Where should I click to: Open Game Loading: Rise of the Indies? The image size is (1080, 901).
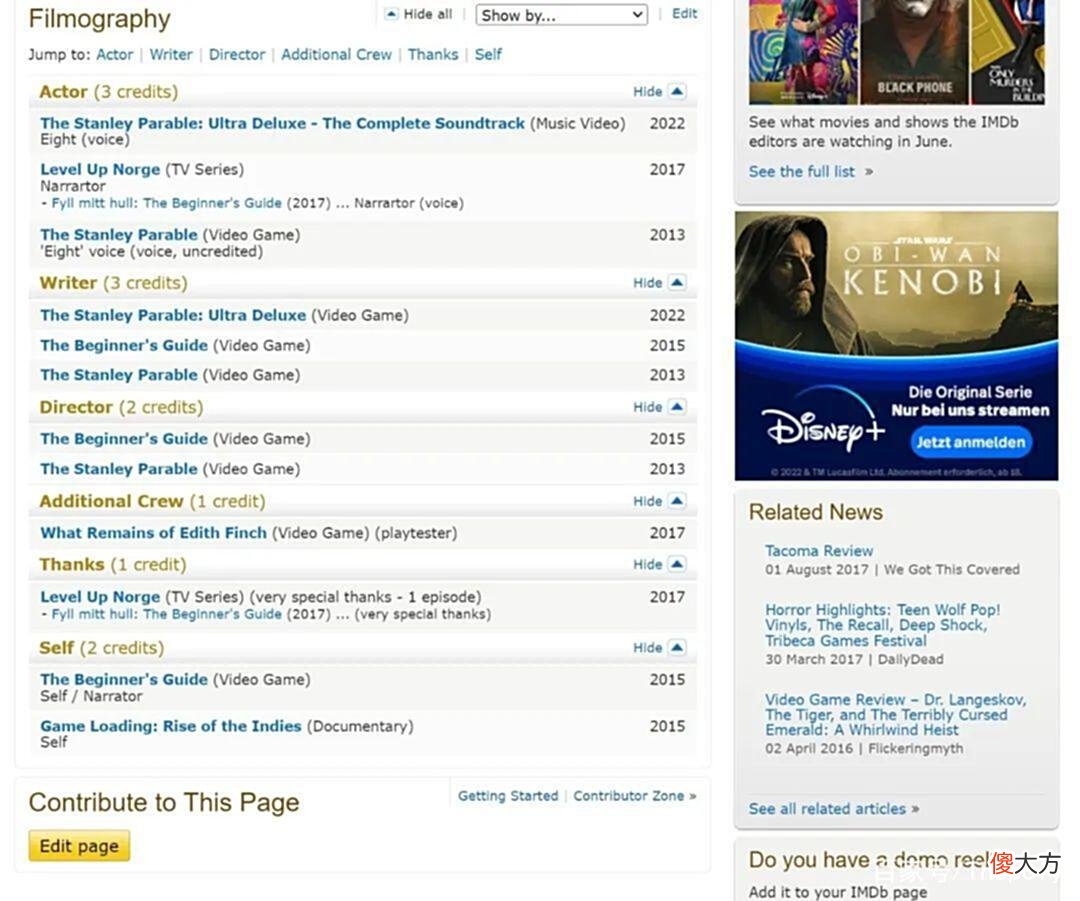(171, 727)
